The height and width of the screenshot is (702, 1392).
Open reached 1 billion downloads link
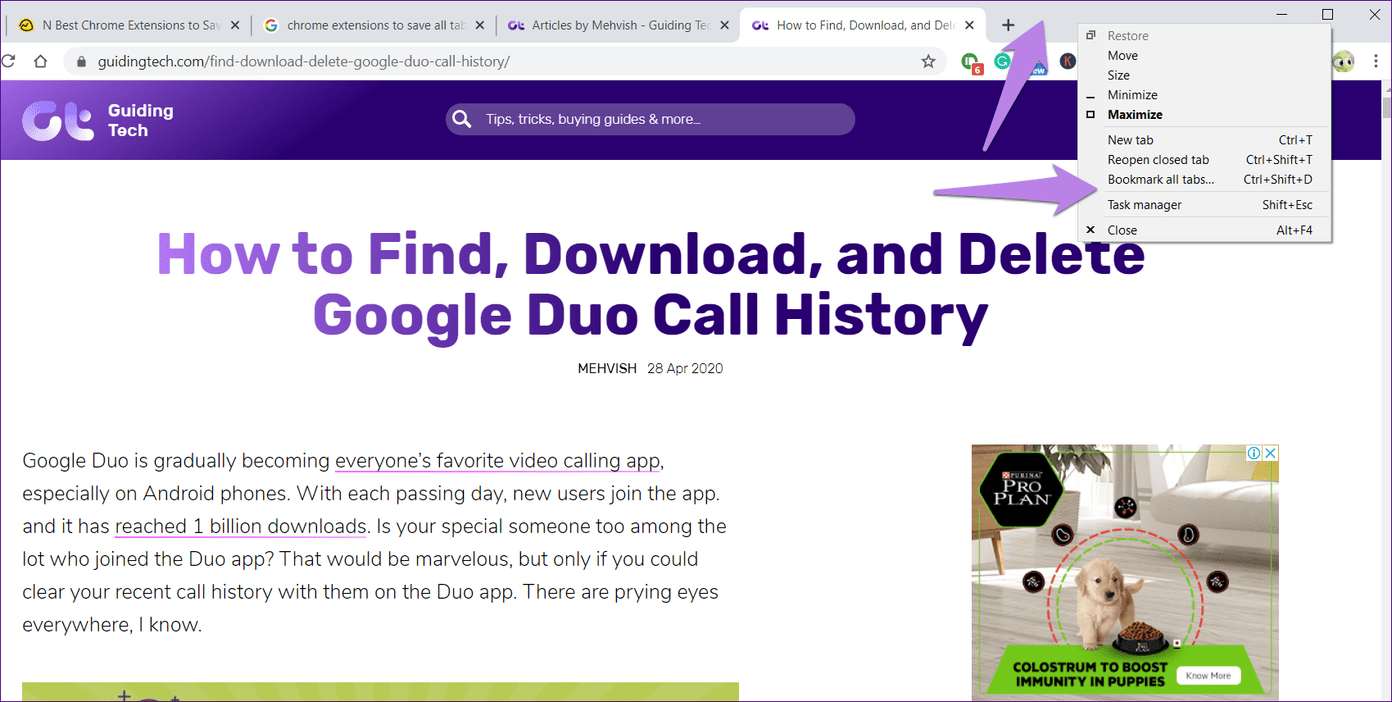click(240, 526)
